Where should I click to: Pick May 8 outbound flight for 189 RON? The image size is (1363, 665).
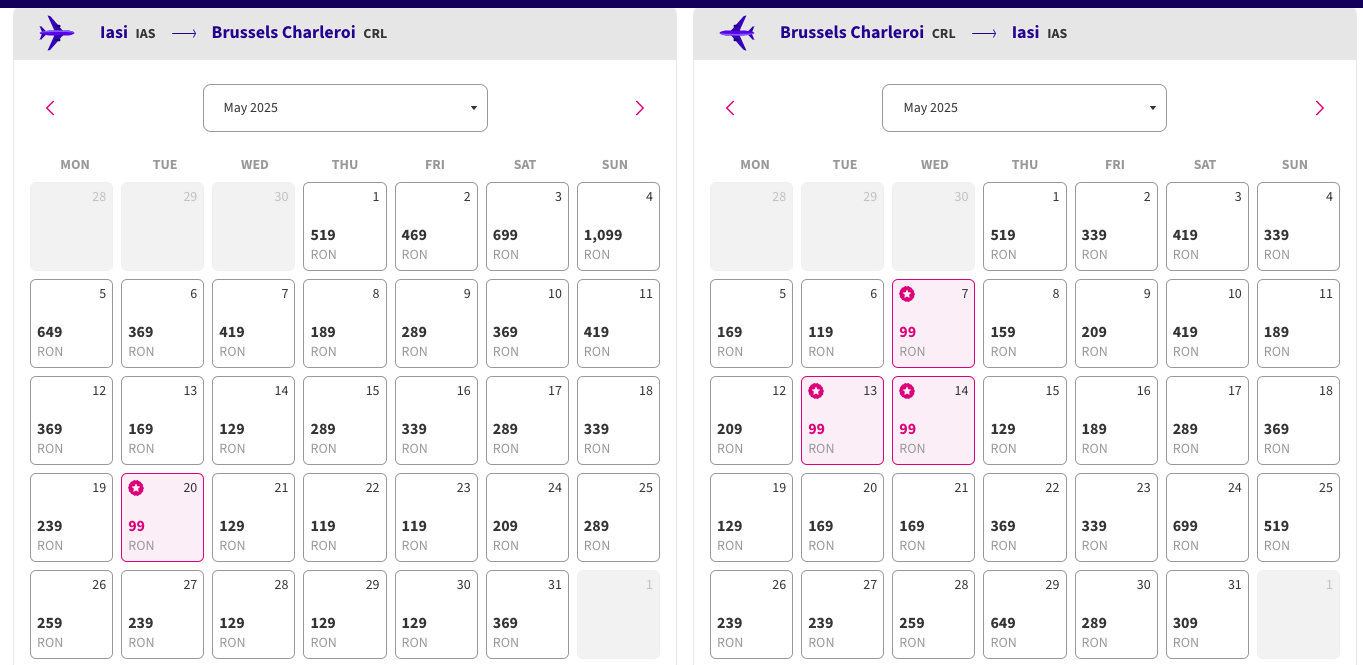click(344, 324)
